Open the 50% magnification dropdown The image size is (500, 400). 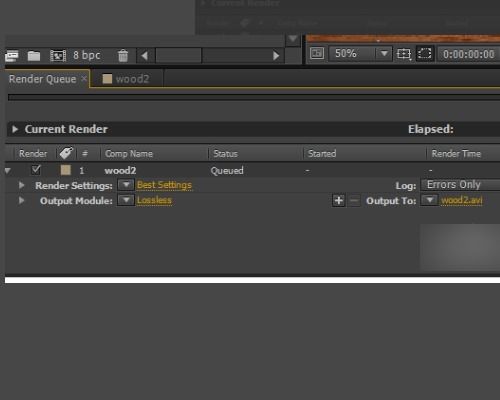(x=360, y=54)
